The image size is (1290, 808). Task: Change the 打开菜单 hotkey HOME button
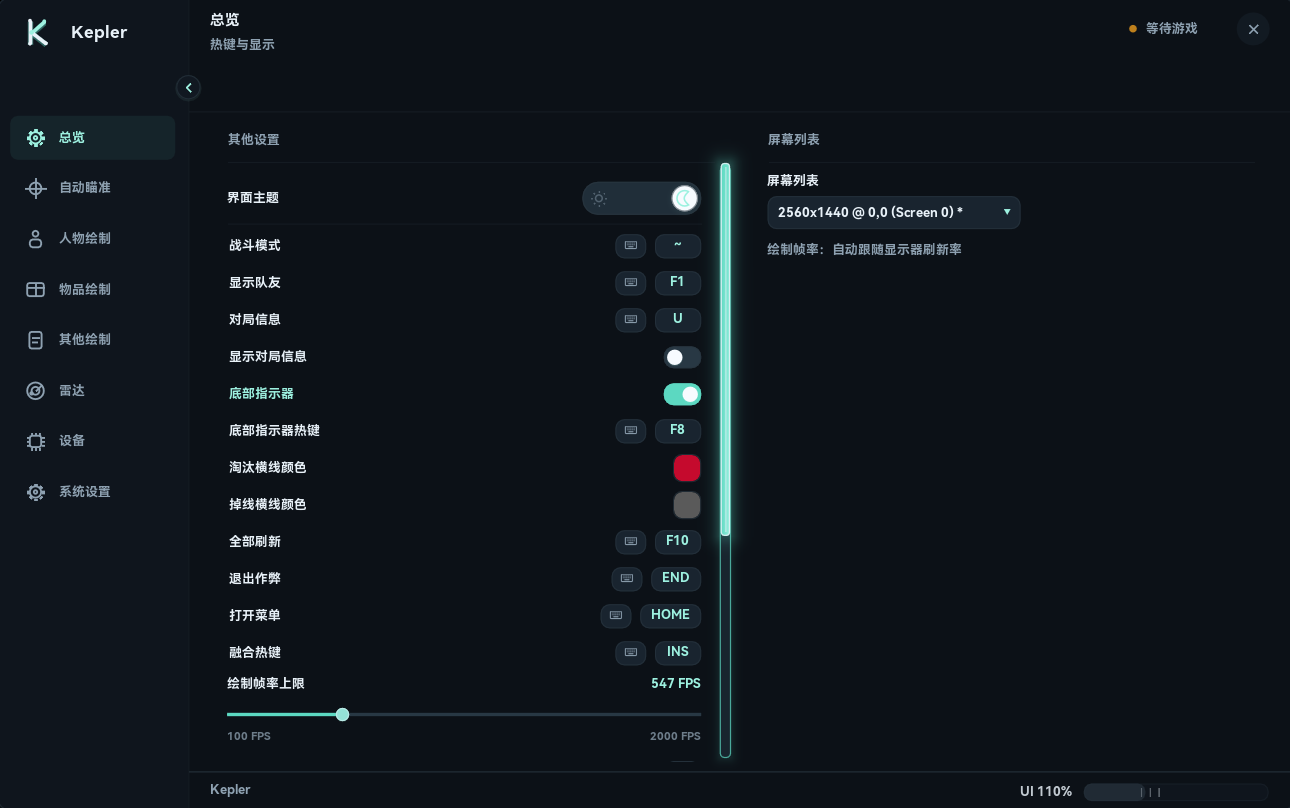coord(670,615)
